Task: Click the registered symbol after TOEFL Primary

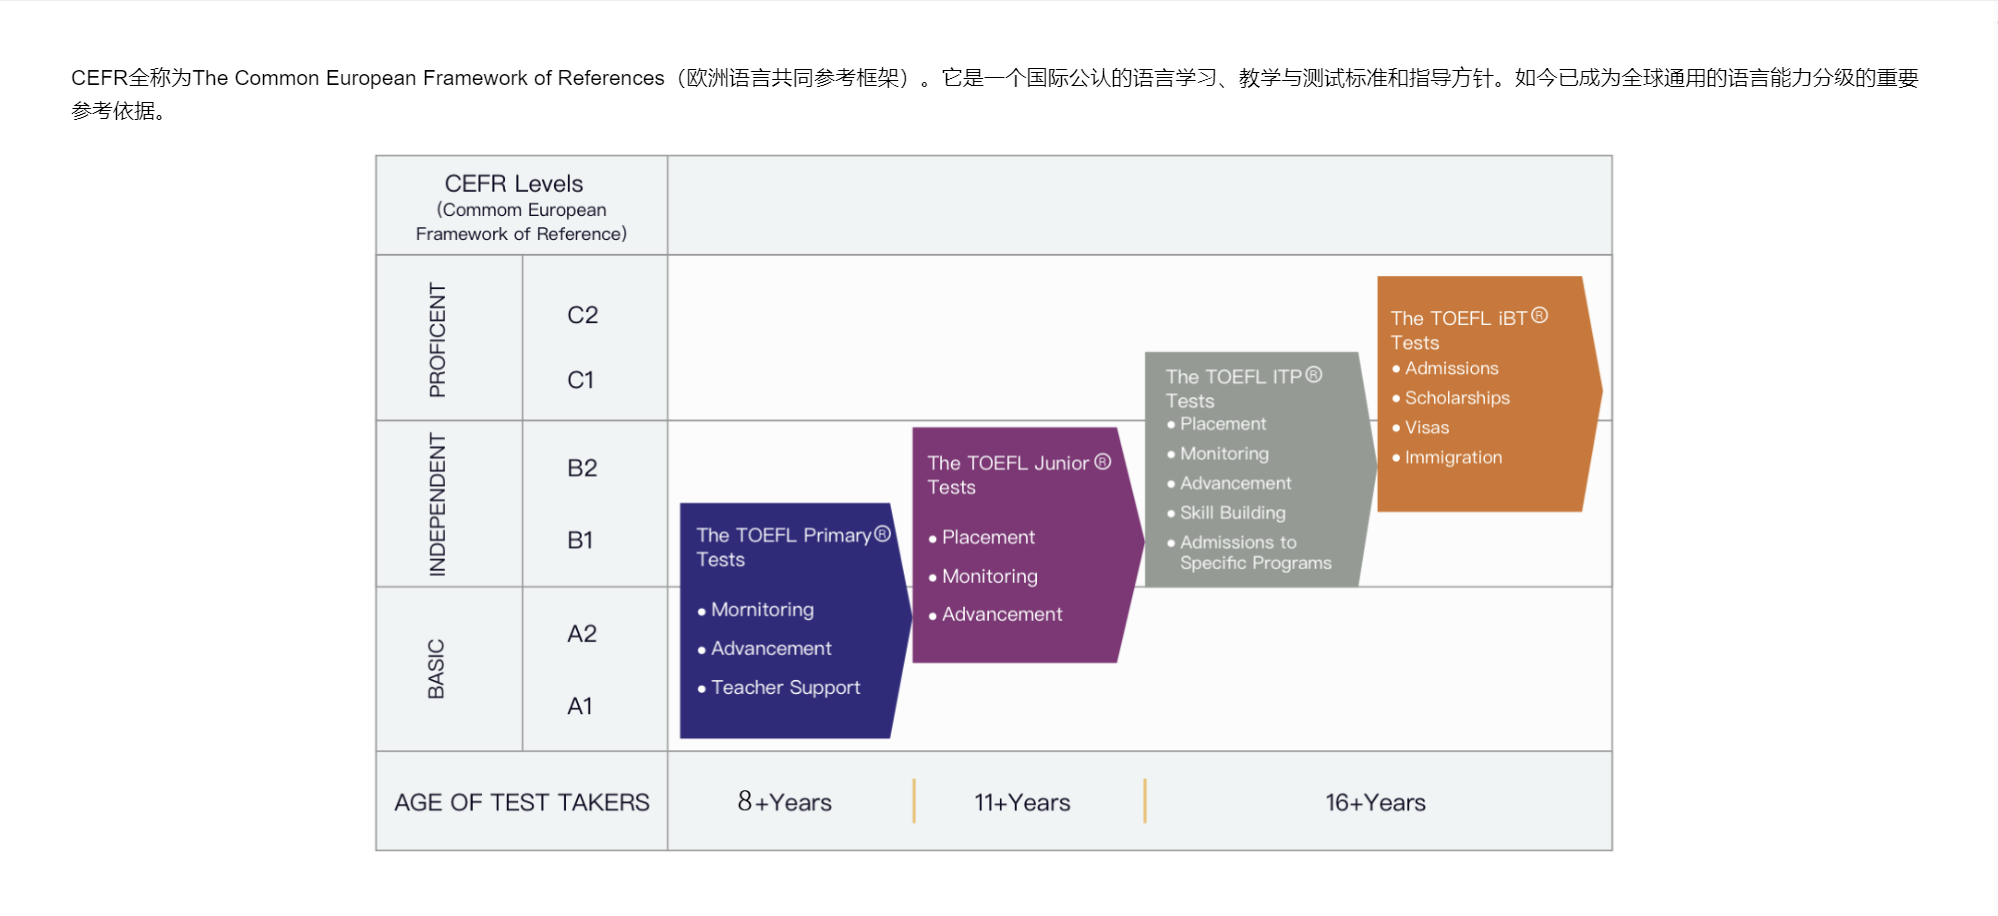Action: click(882, 534)
